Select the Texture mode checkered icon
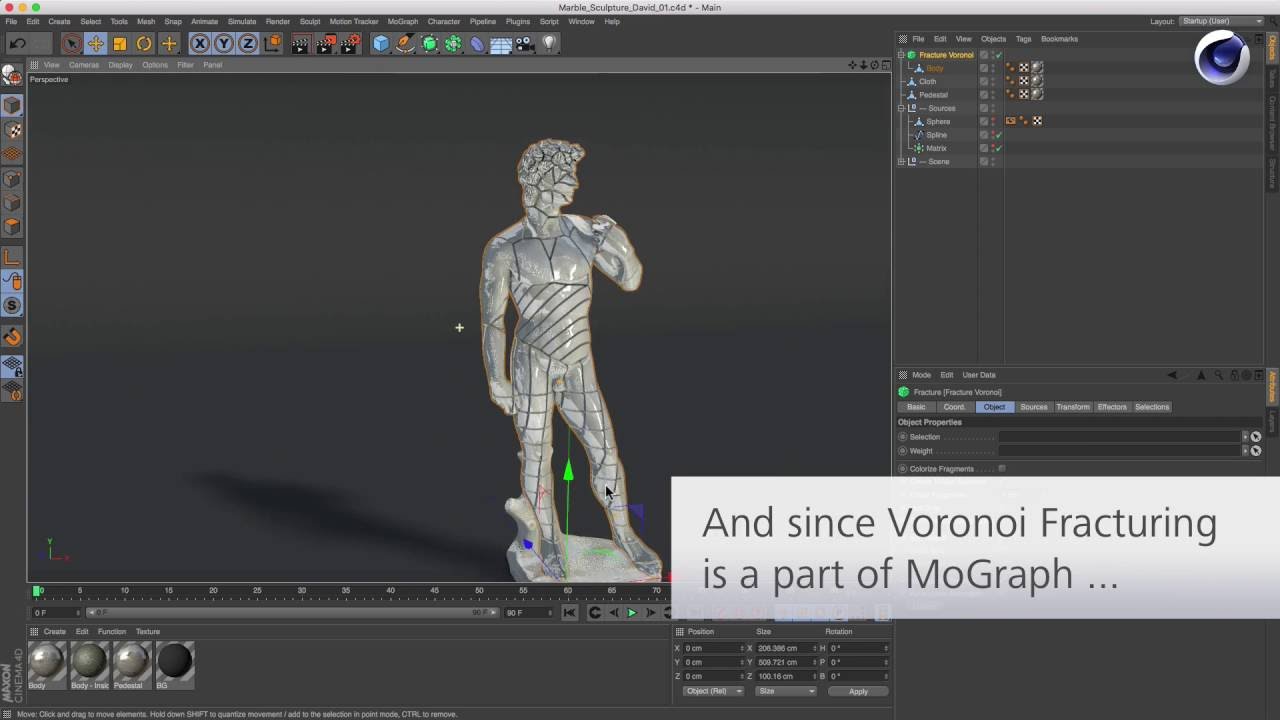This screenshot has width=1280, height=720. 13,130
